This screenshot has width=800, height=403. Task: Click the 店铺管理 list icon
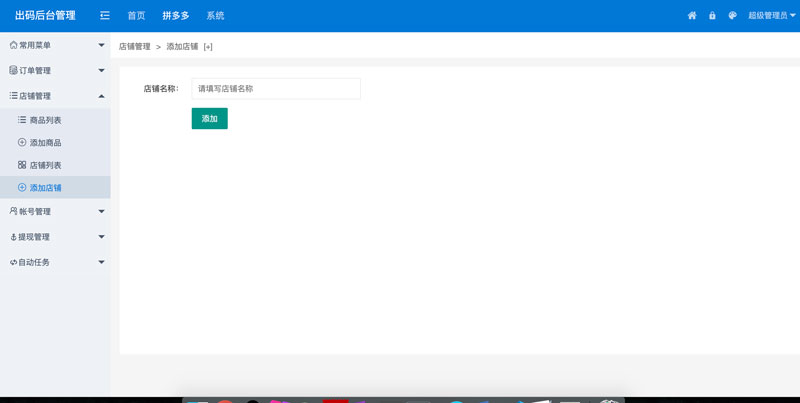coord(13,95)
